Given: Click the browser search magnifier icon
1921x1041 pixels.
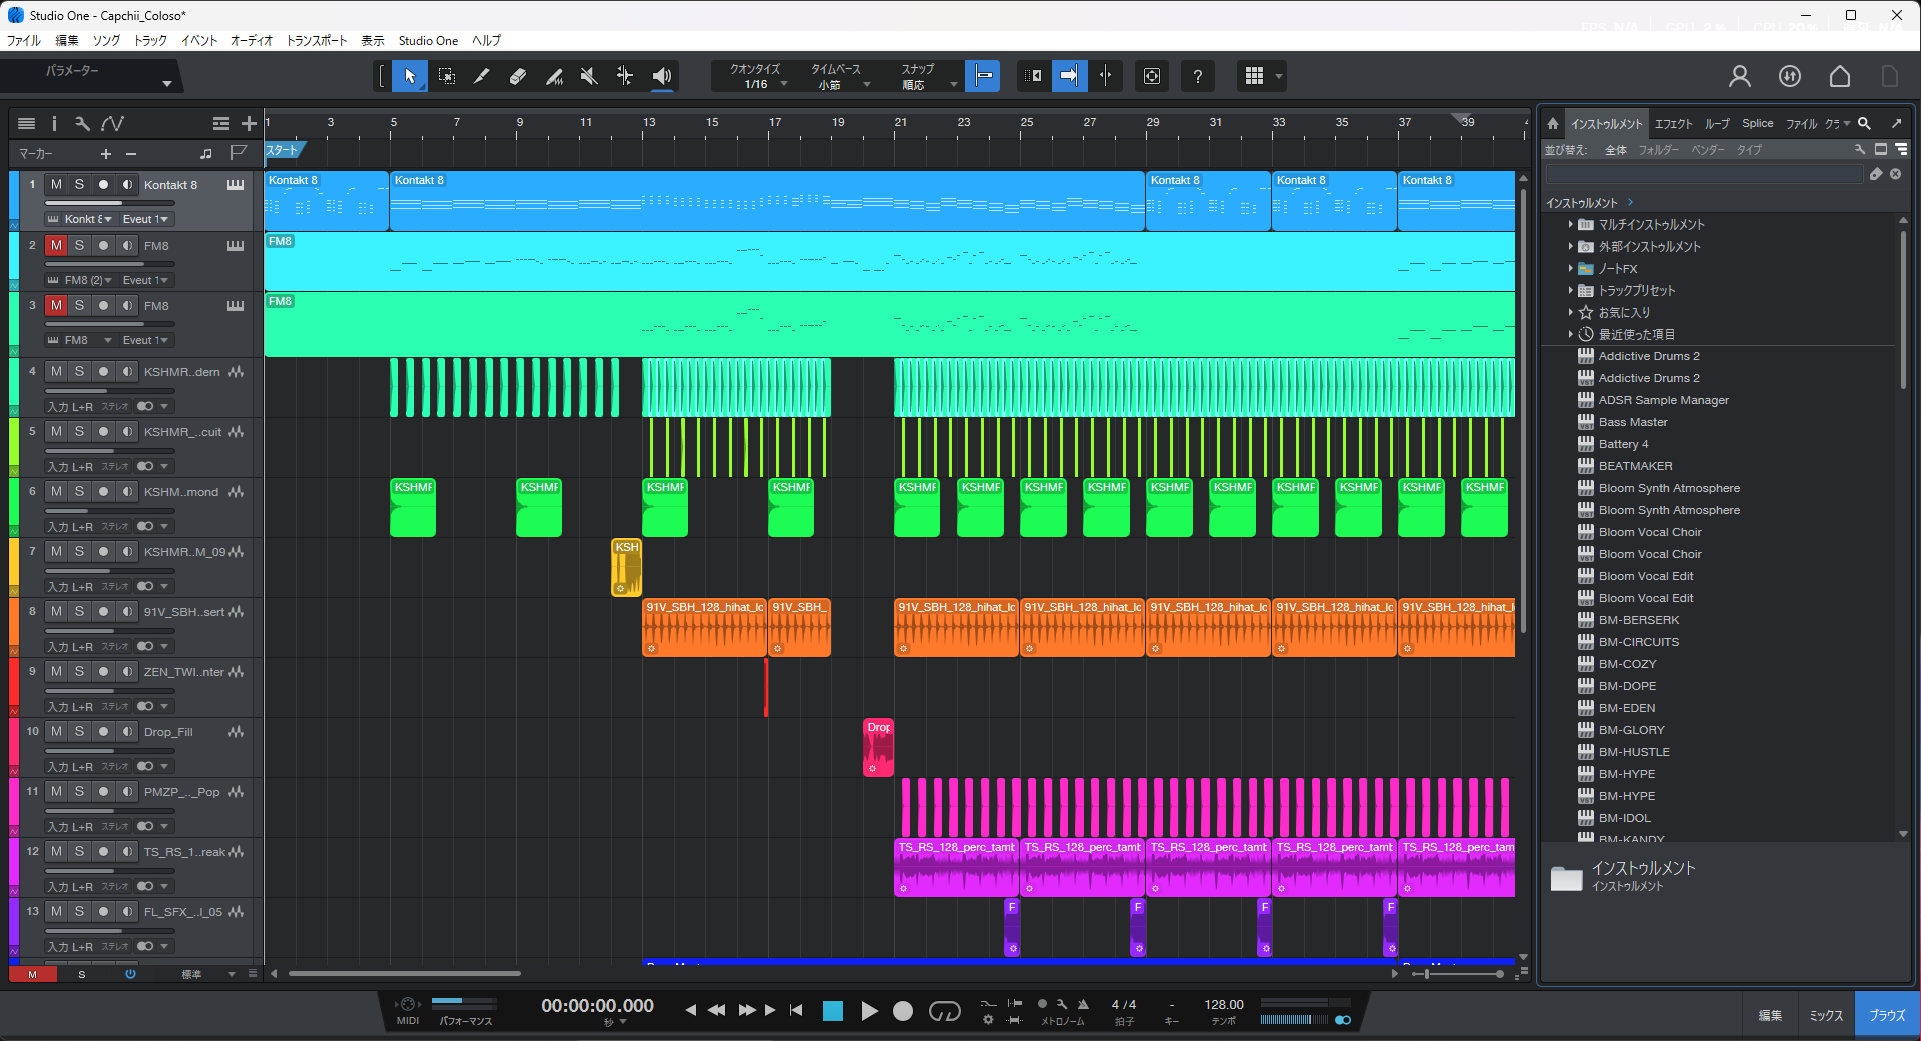Looking at the screenshot, I should [1864, 124].
